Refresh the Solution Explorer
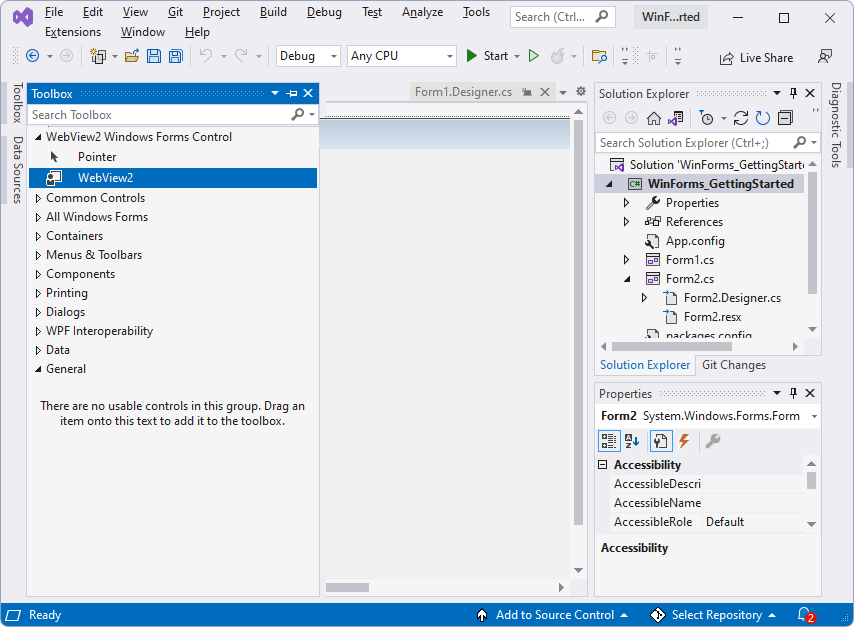Image resolution: width=854 pixels, height=627 pixels. point(761,117)
